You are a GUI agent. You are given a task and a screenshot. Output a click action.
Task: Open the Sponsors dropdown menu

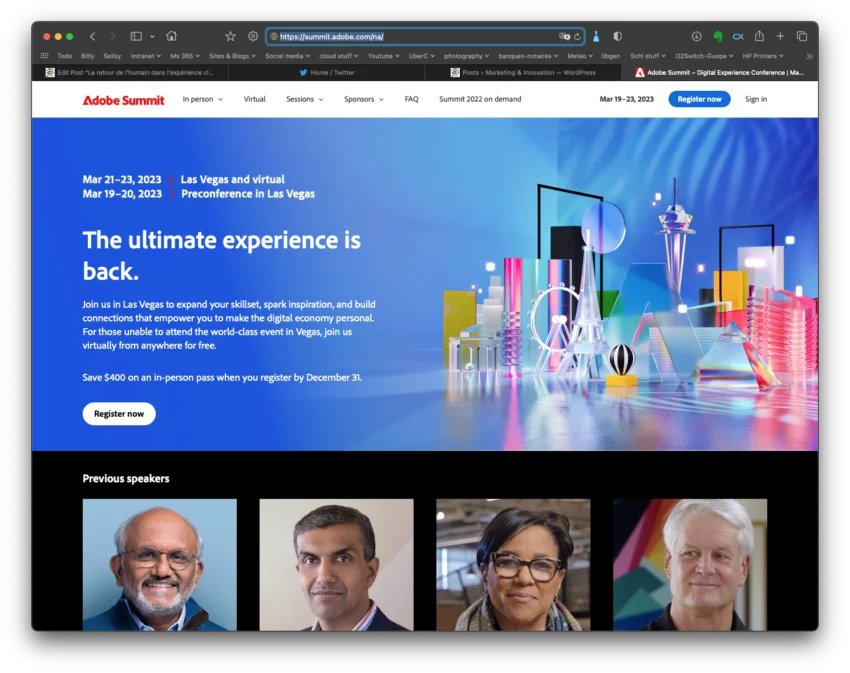coord(363,99)
